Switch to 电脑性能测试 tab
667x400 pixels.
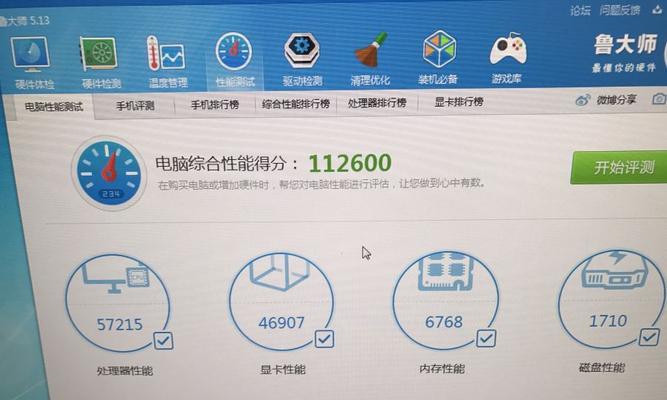(x=53, y=106)
